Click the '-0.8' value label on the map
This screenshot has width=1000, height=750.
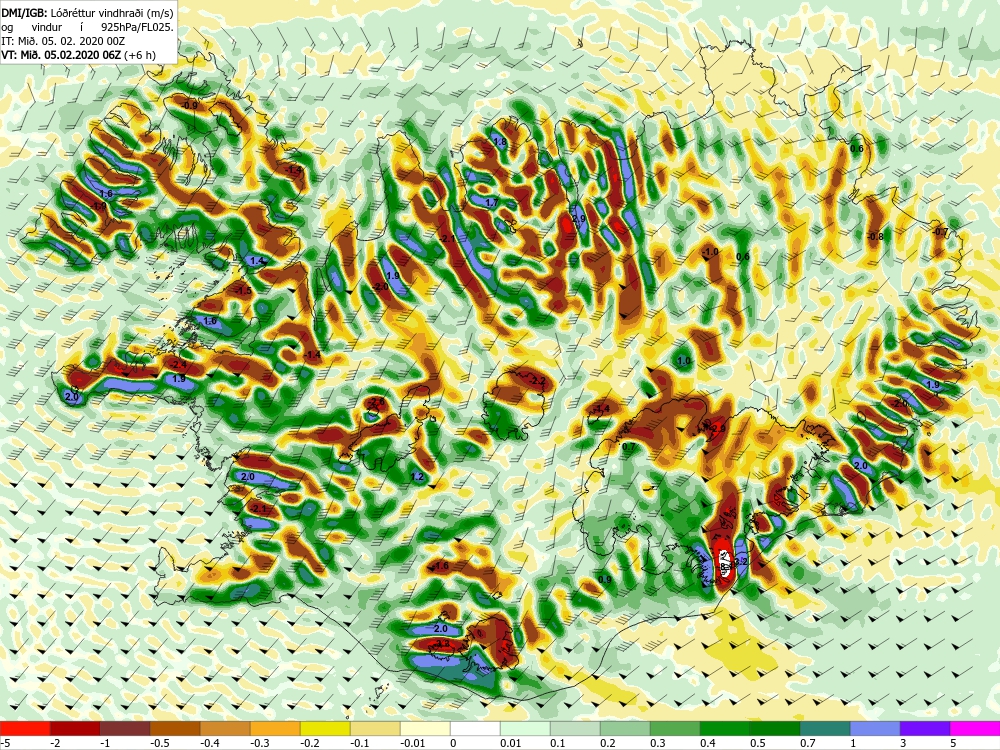pos(876,237)
